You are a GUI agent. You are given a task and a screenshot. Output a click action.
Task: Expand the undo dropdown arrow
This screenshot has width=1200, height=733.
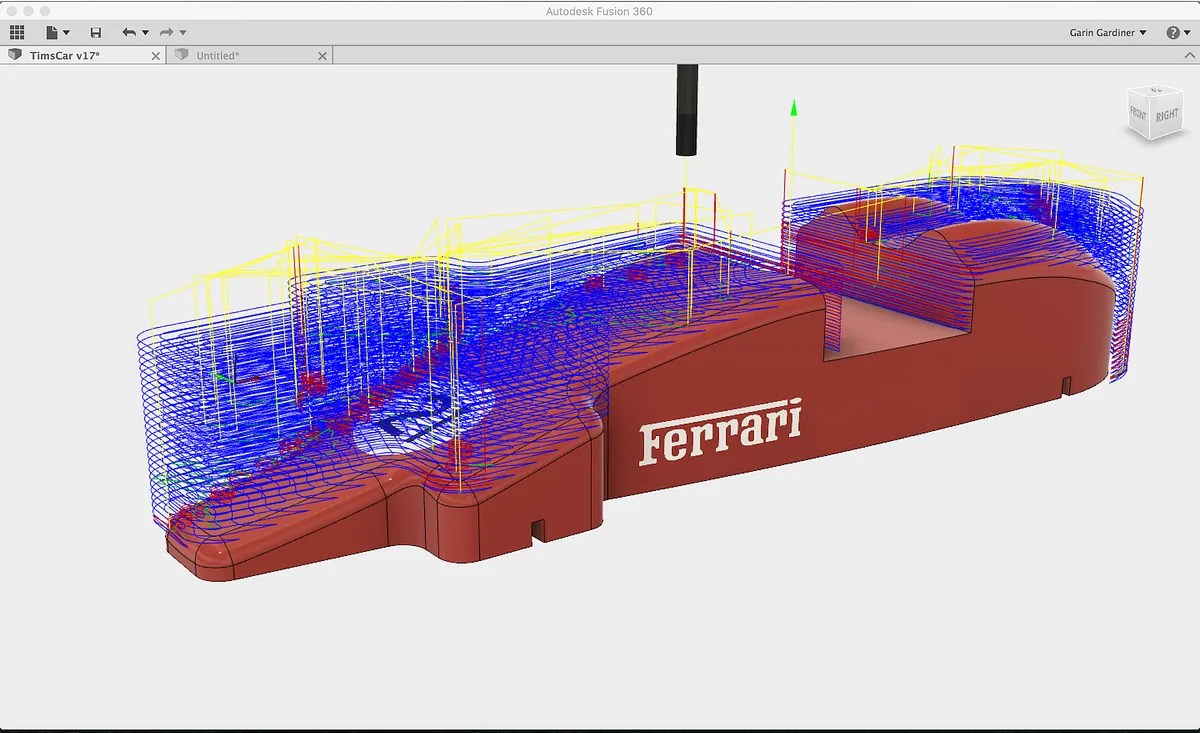coord(145,33)
